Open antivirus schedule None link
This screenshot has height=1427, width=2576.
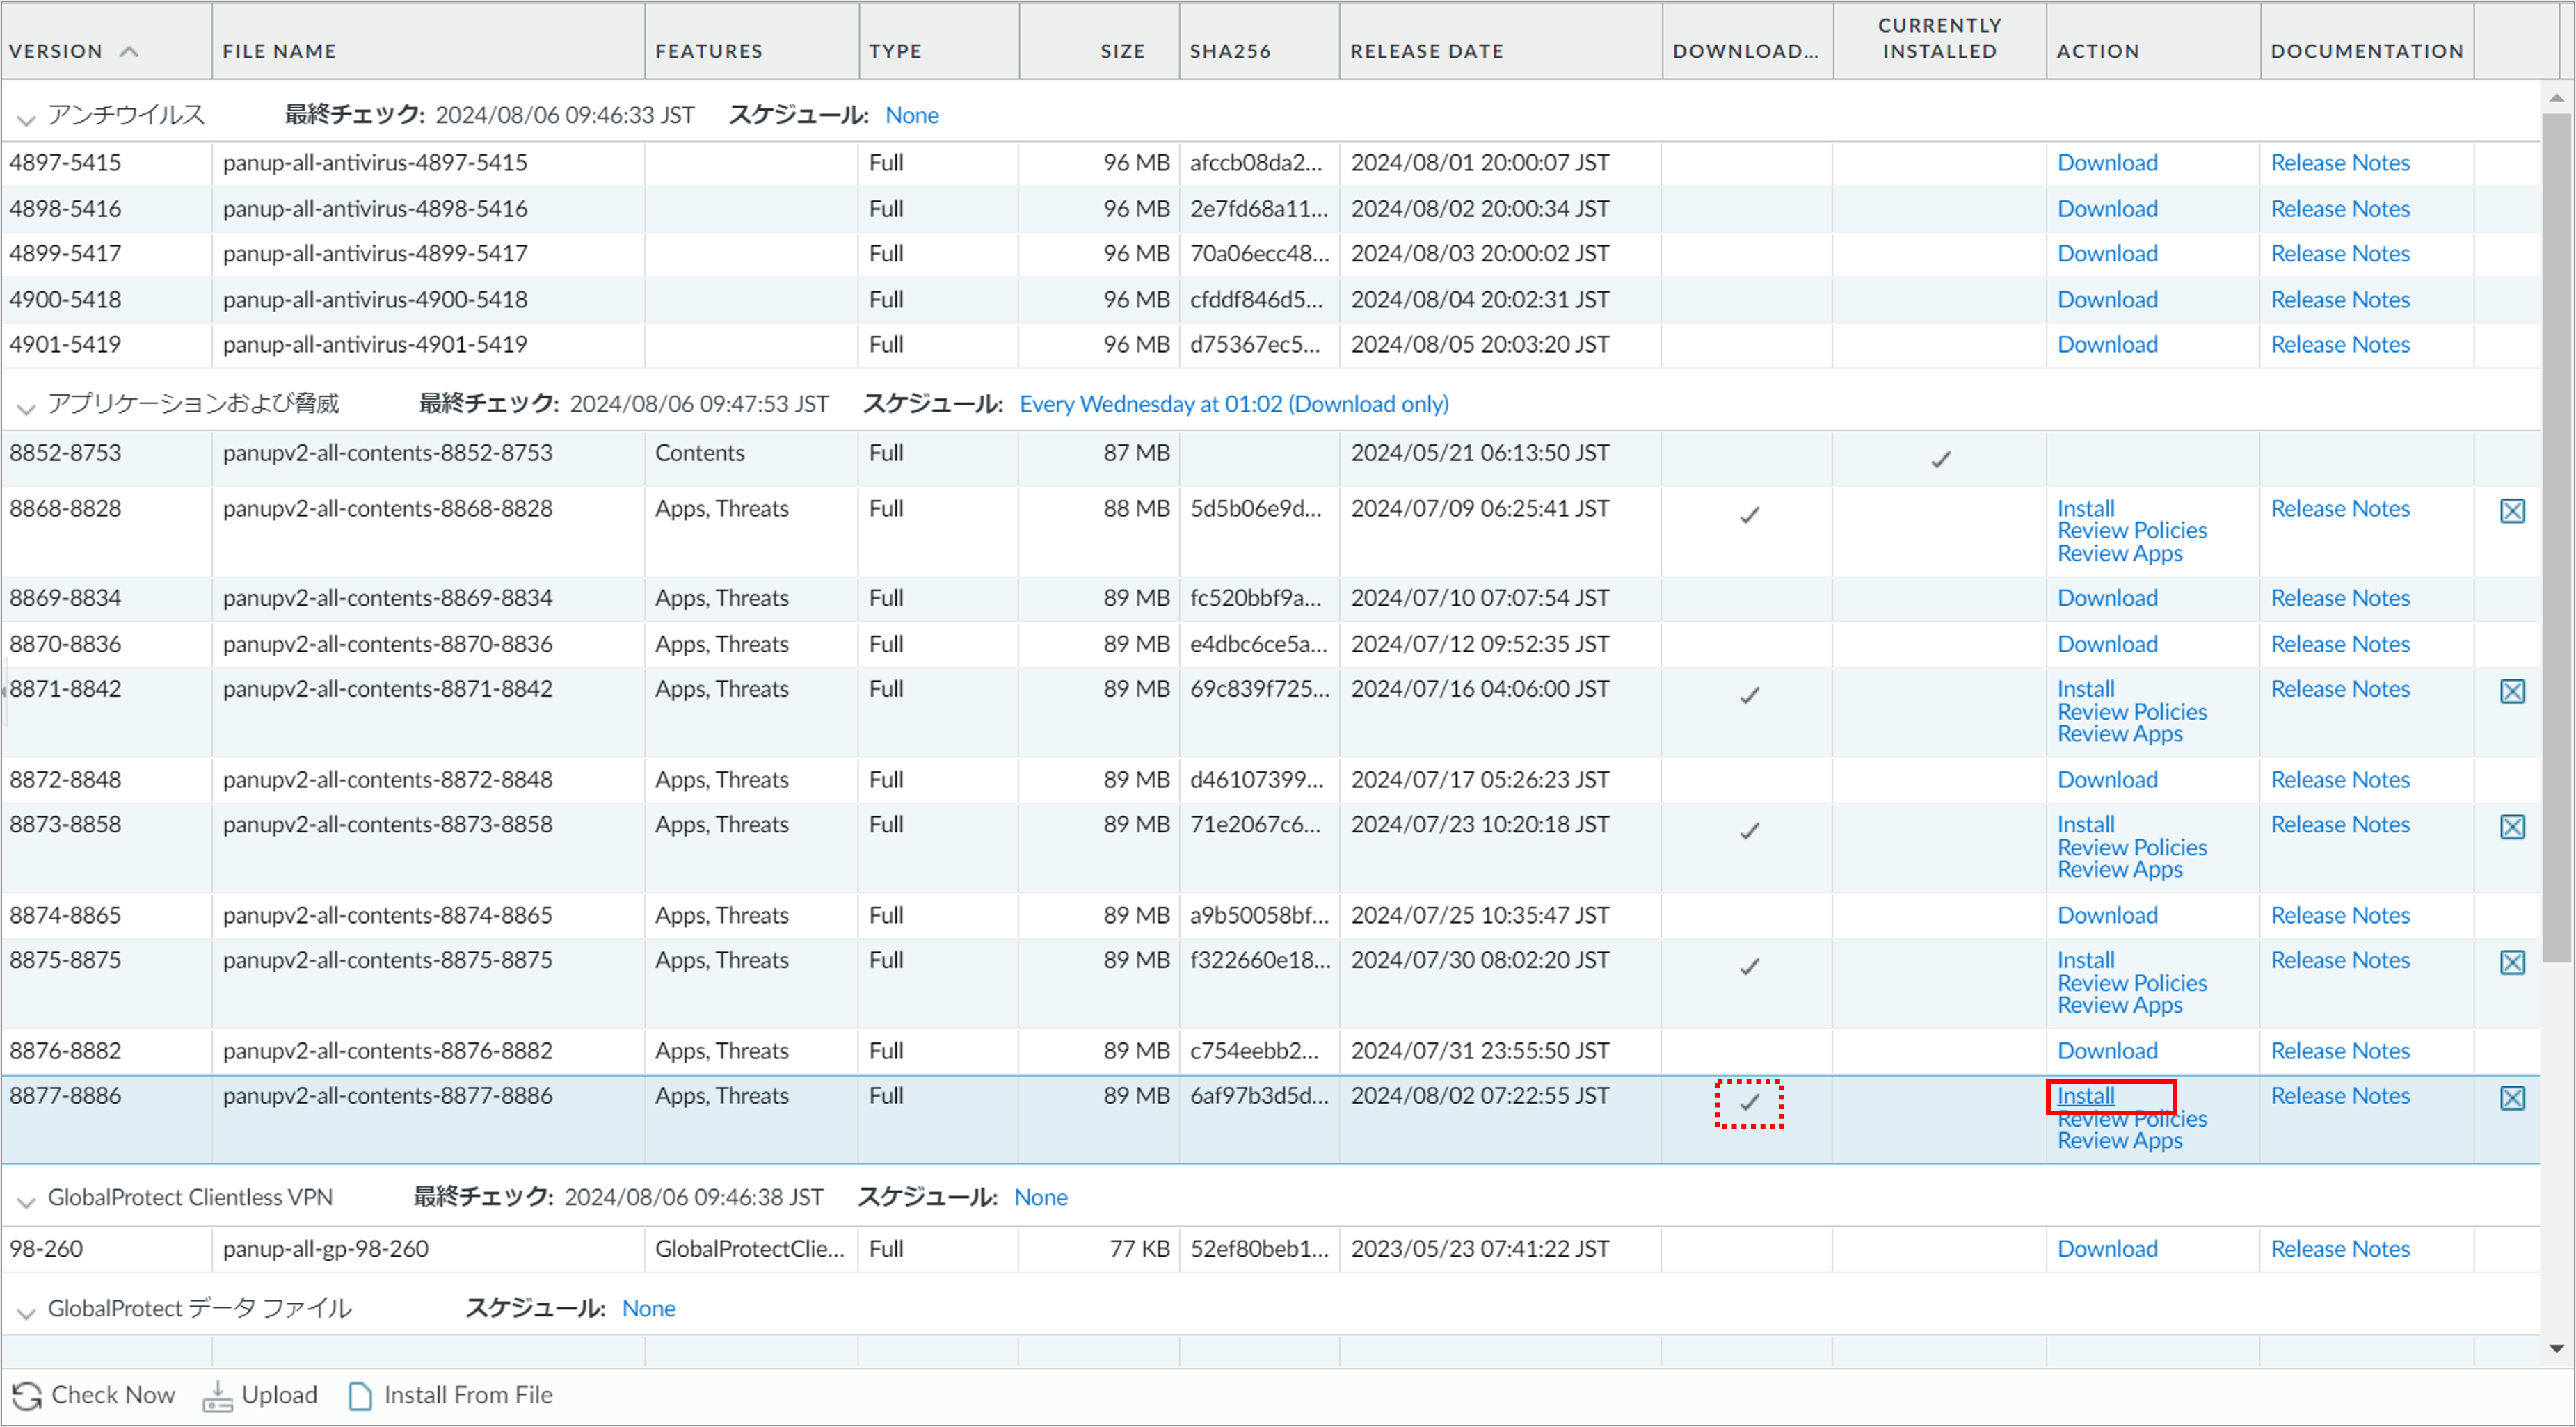(912, 115)
